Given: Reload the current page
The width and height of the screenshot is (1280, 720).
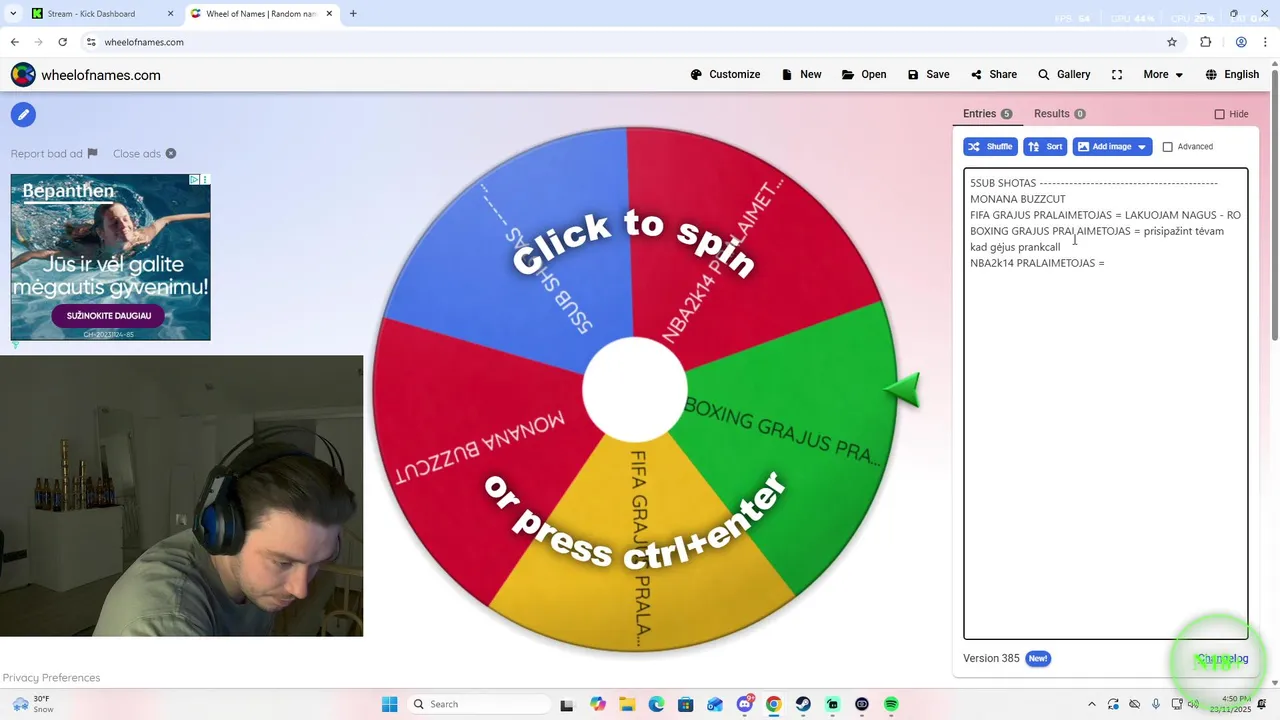Looking at the screenshot, I should pyautogui.click(x=62, y=42).
